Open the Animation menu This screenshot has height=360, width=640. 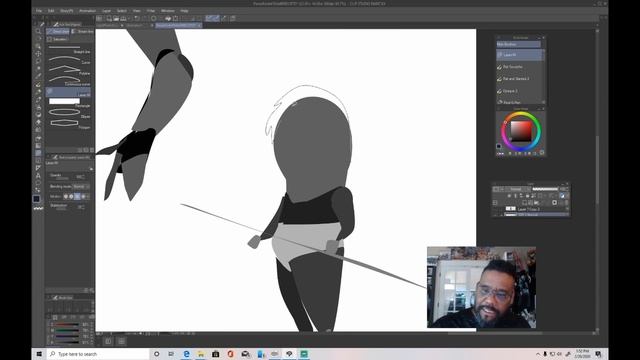coord(87,11)
